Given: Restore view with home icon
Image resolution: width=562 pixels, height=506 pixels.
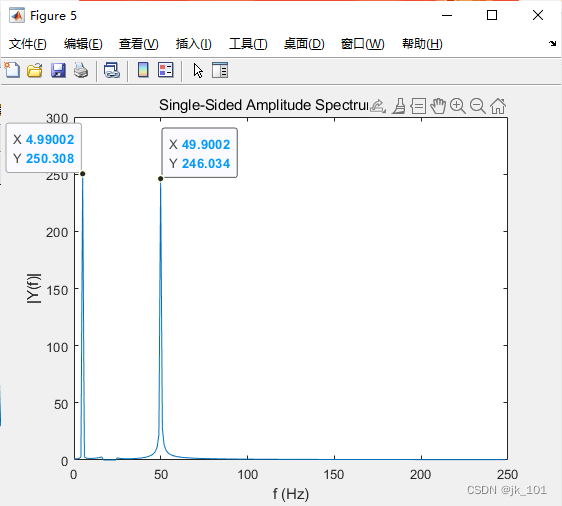Looking at the screenshot, I should [498, 106].
